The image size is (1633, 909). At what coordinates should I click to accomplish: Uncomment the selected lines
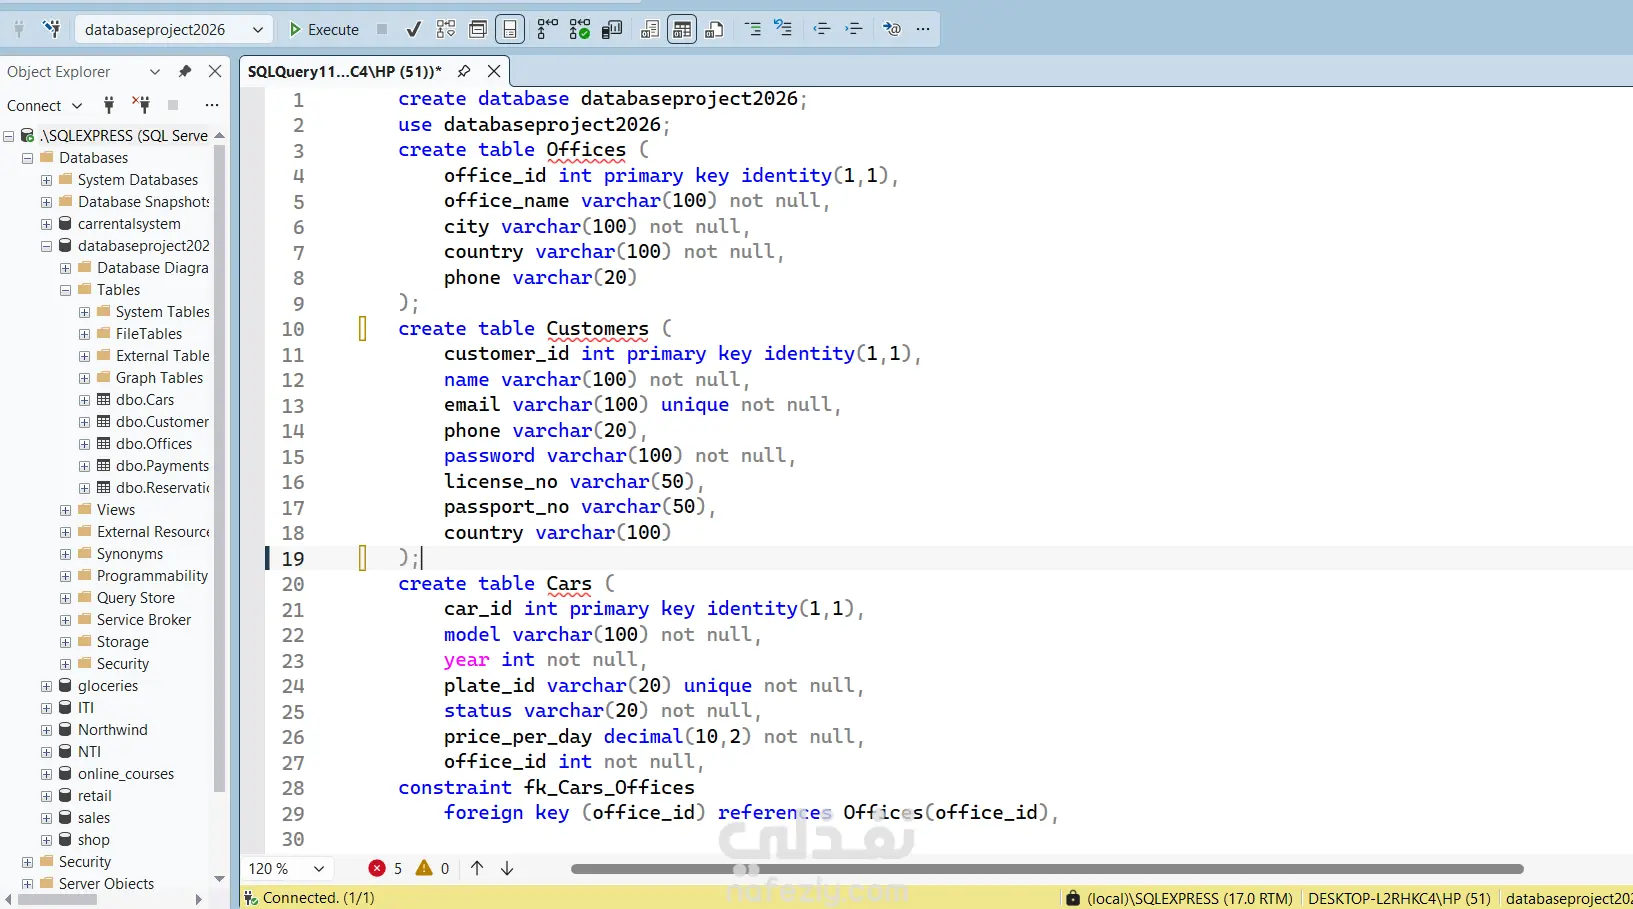click(x=783, y=29)
